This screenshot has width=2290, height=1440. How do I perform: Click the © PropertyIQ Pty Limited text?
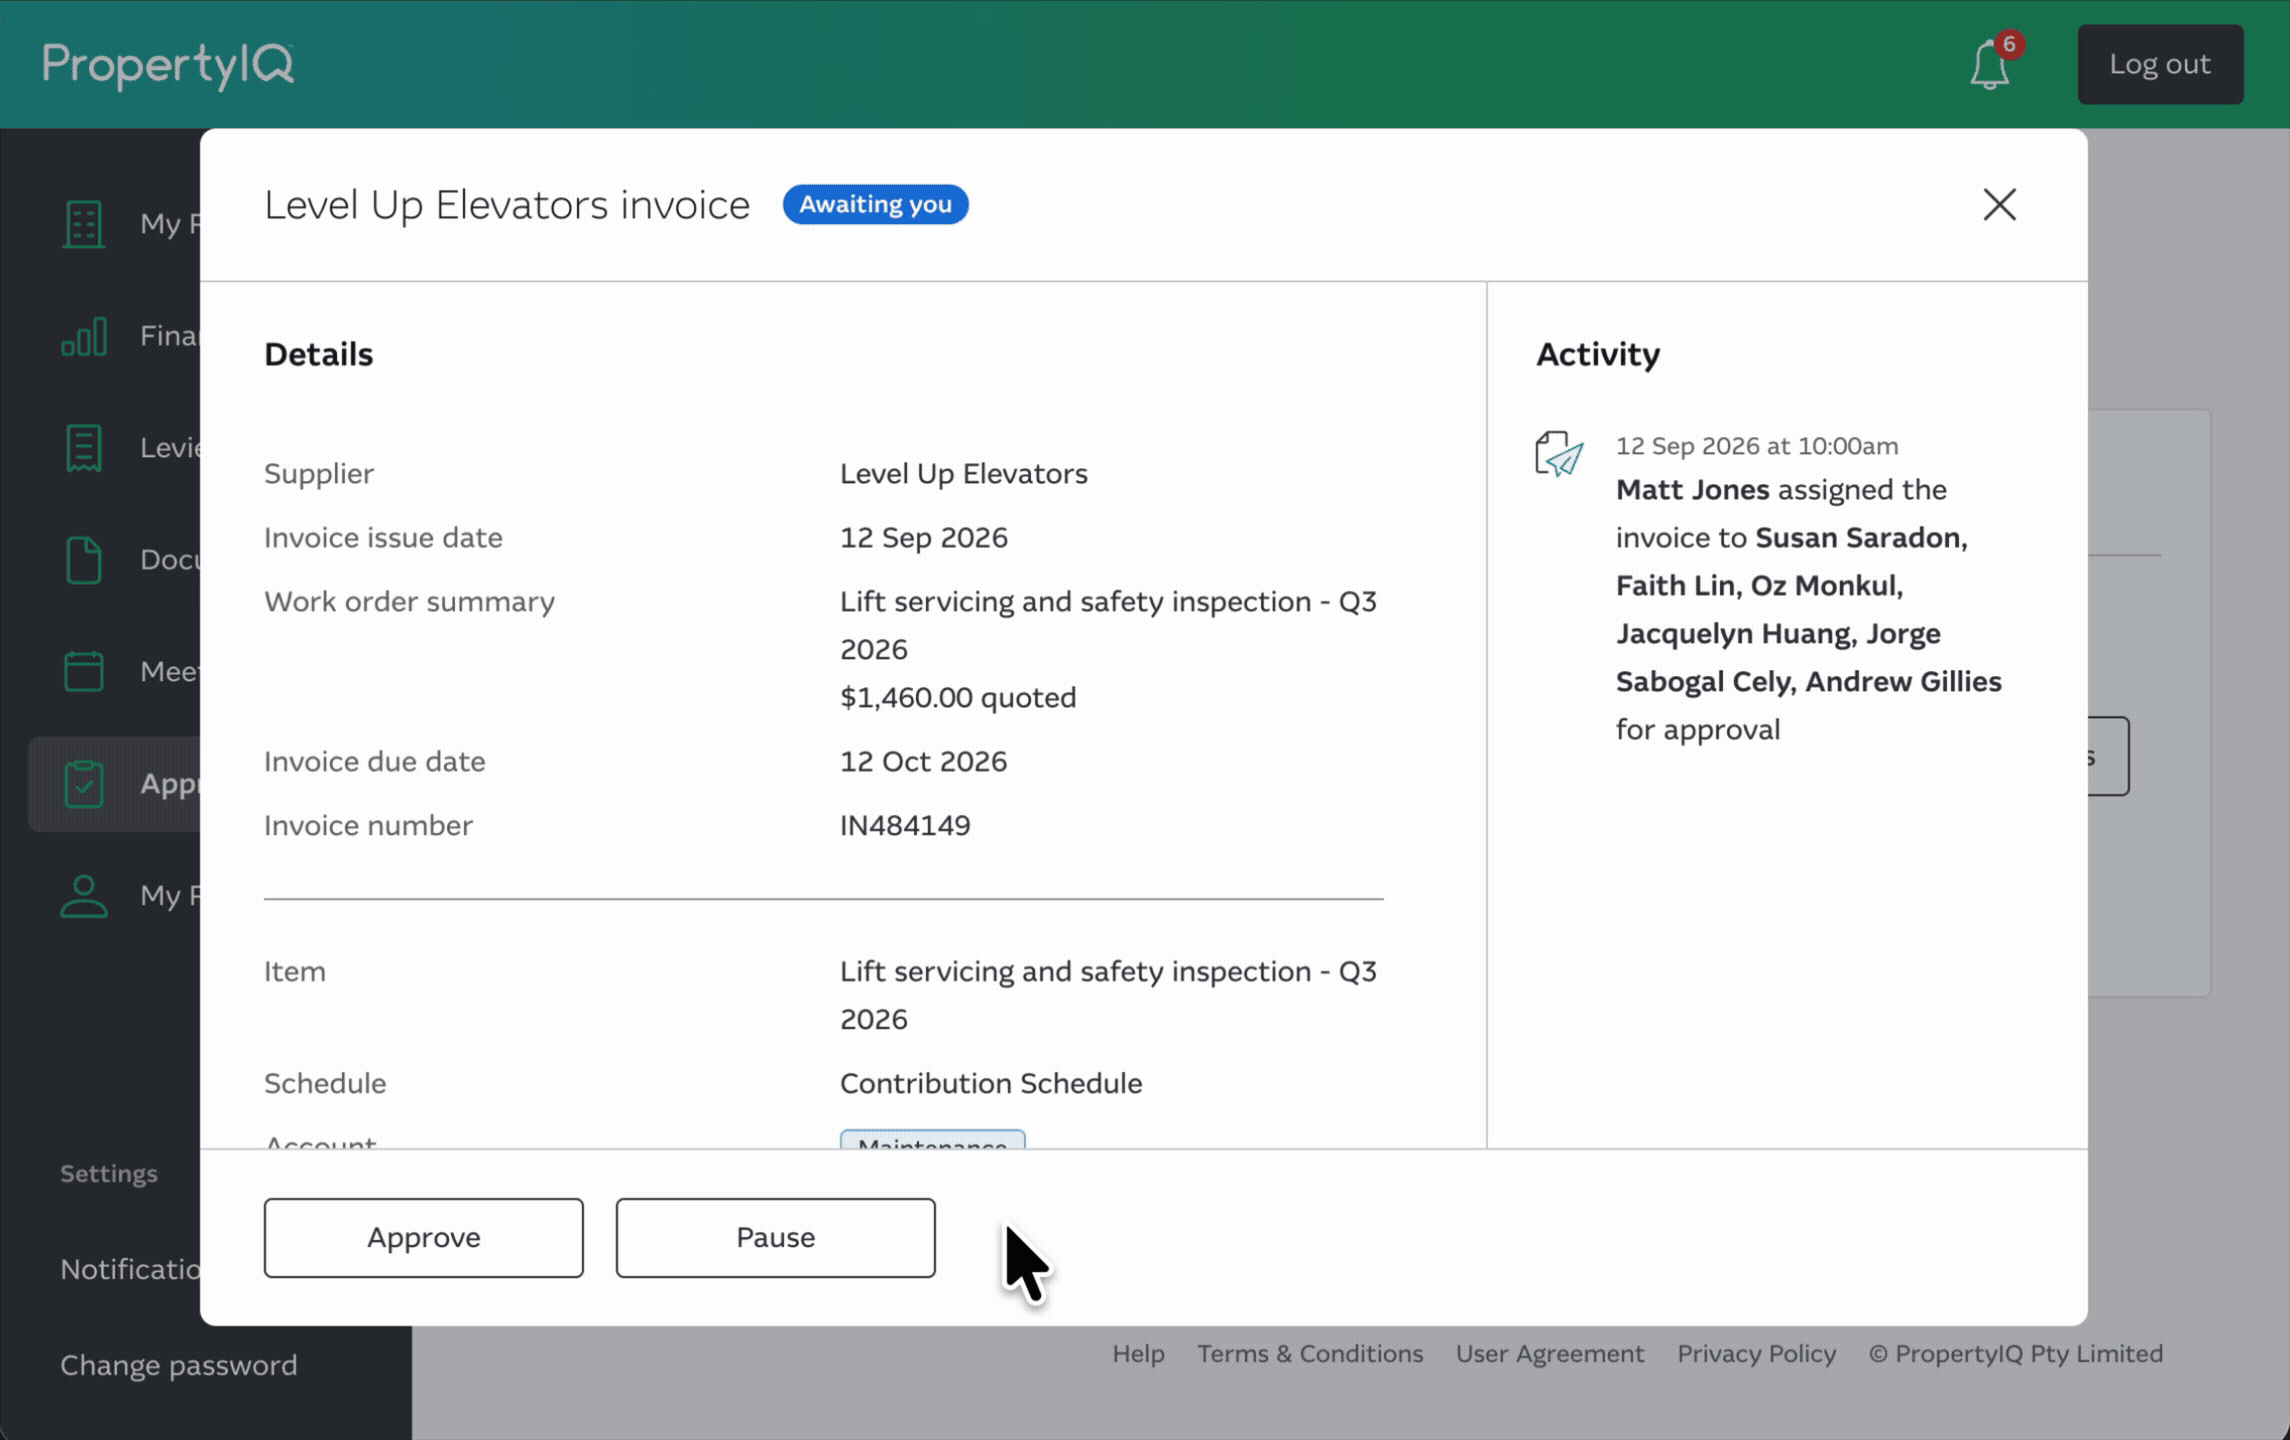(2015, 1353)
